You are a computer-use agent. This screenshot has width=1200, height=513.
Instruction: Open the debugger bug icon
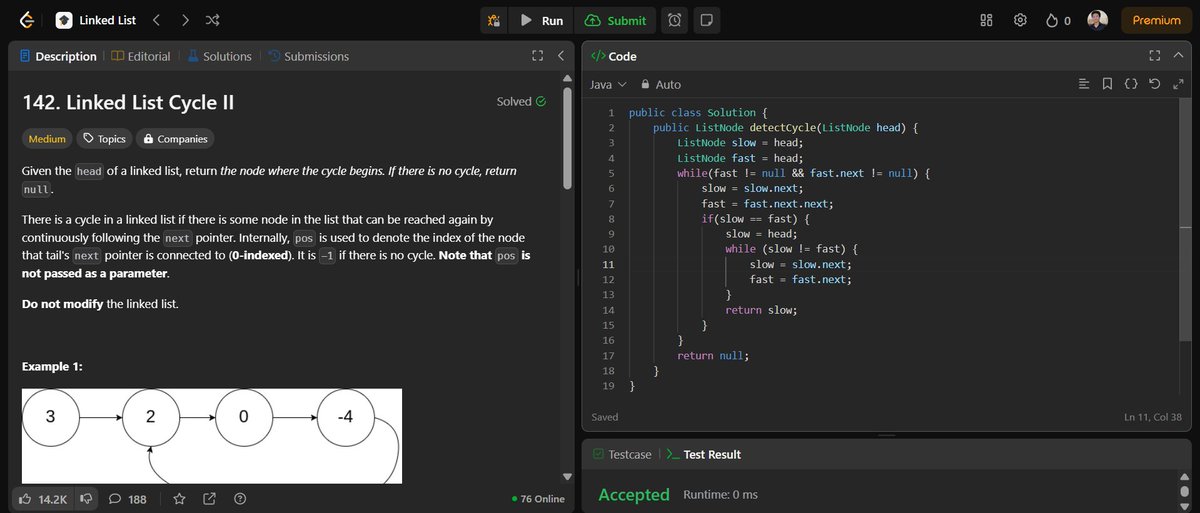493,20
